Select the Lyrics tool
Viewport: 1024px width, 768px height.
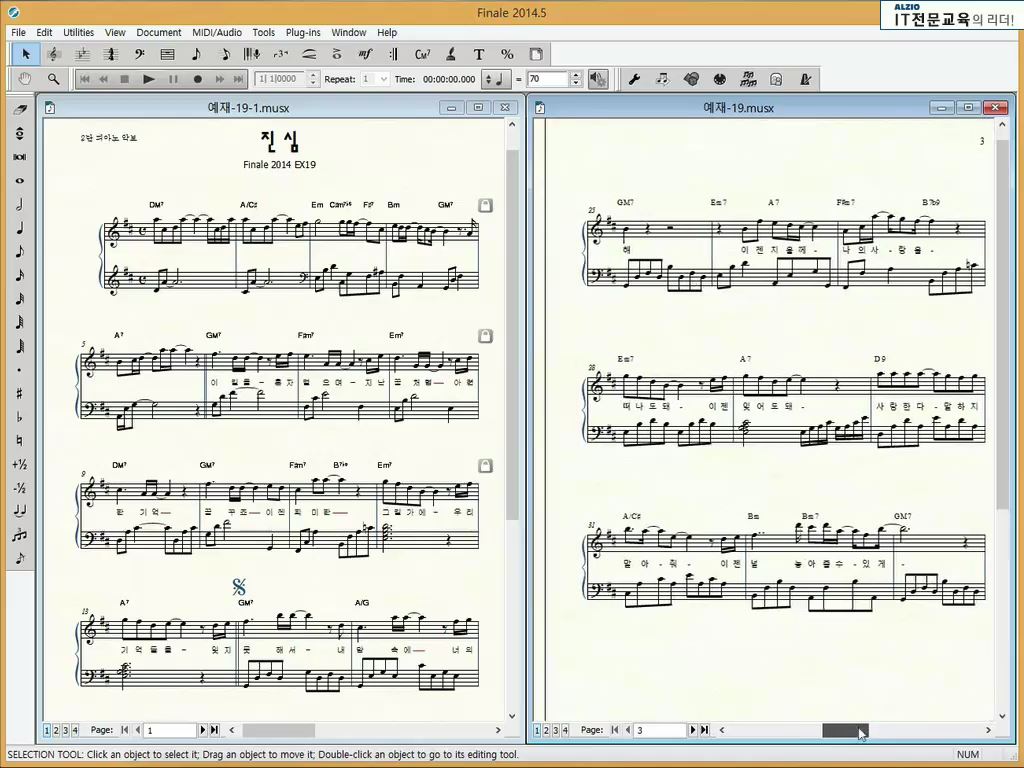(451, 54)
